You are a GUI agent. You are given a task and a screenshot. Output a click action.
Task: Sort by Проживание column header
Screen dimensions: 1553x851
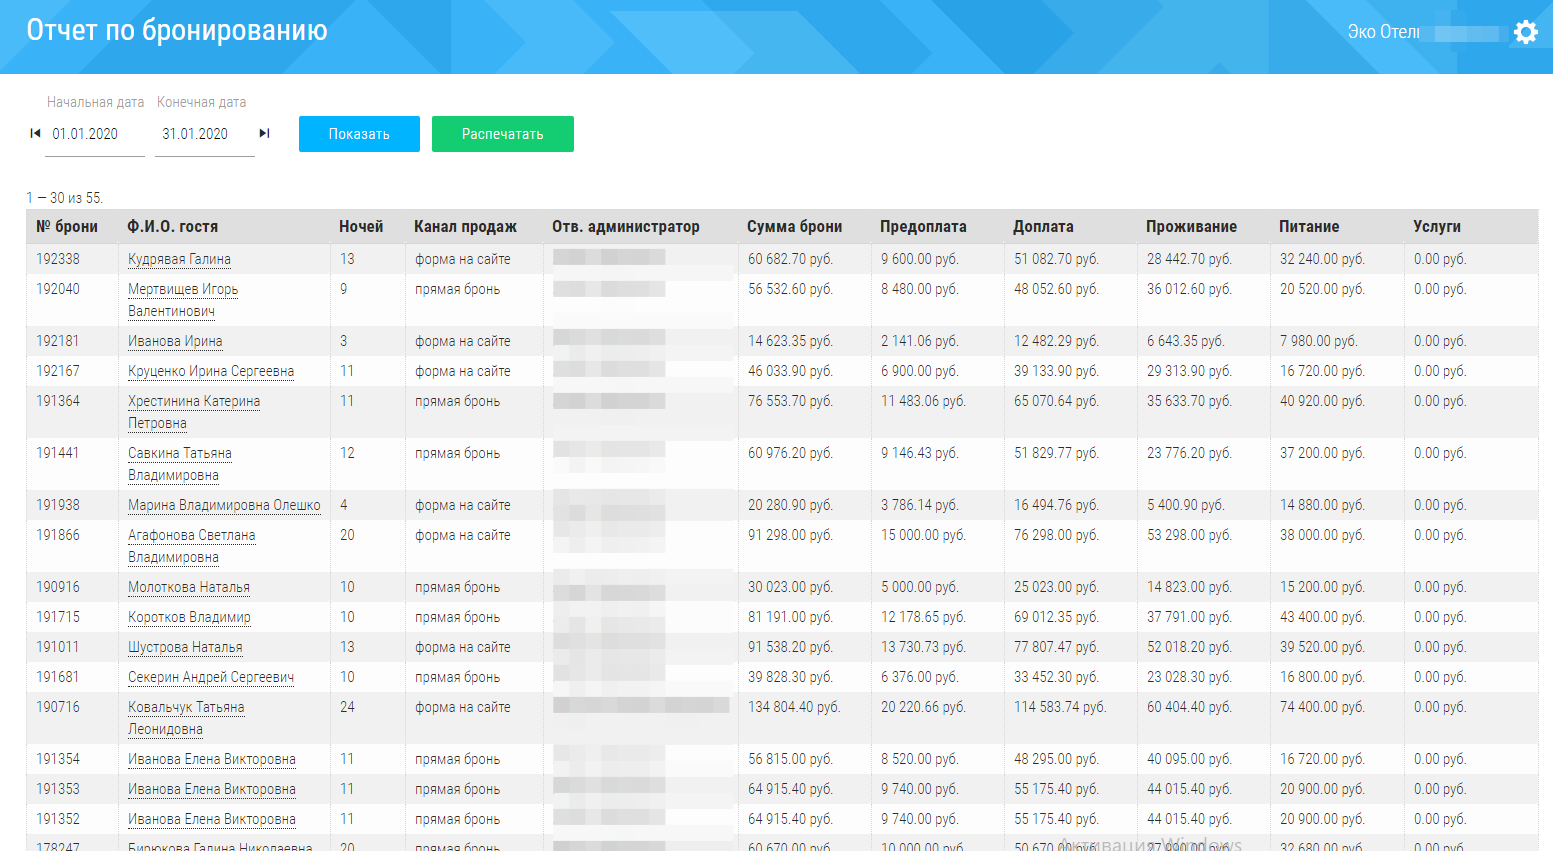point(1191,227)
